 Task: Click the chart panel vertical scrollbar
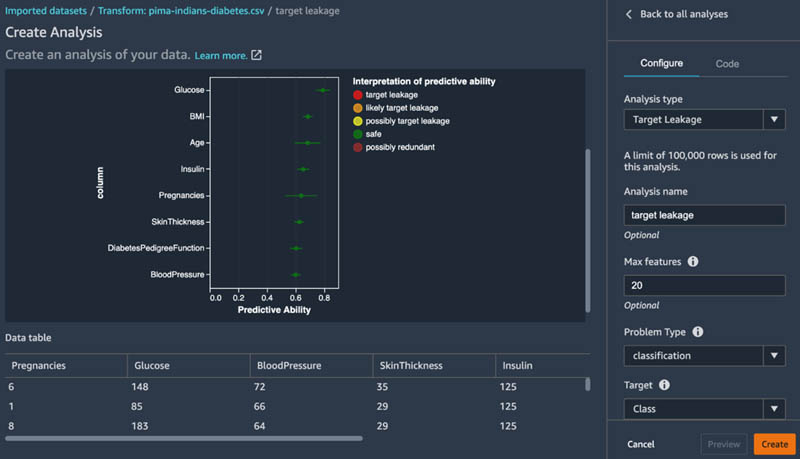pyautogui.click(x=588, y=231)
